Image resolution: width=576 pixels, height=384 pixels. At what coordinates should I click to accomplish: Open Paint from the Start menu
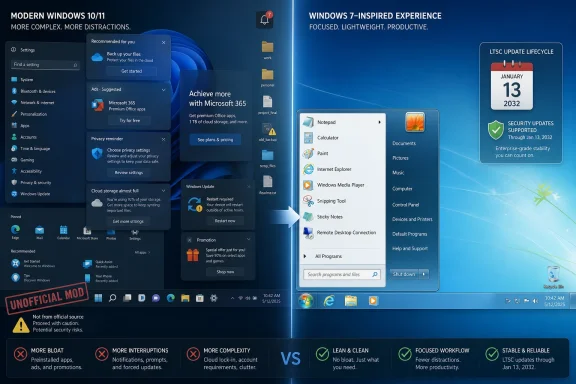tap(316, 153)
